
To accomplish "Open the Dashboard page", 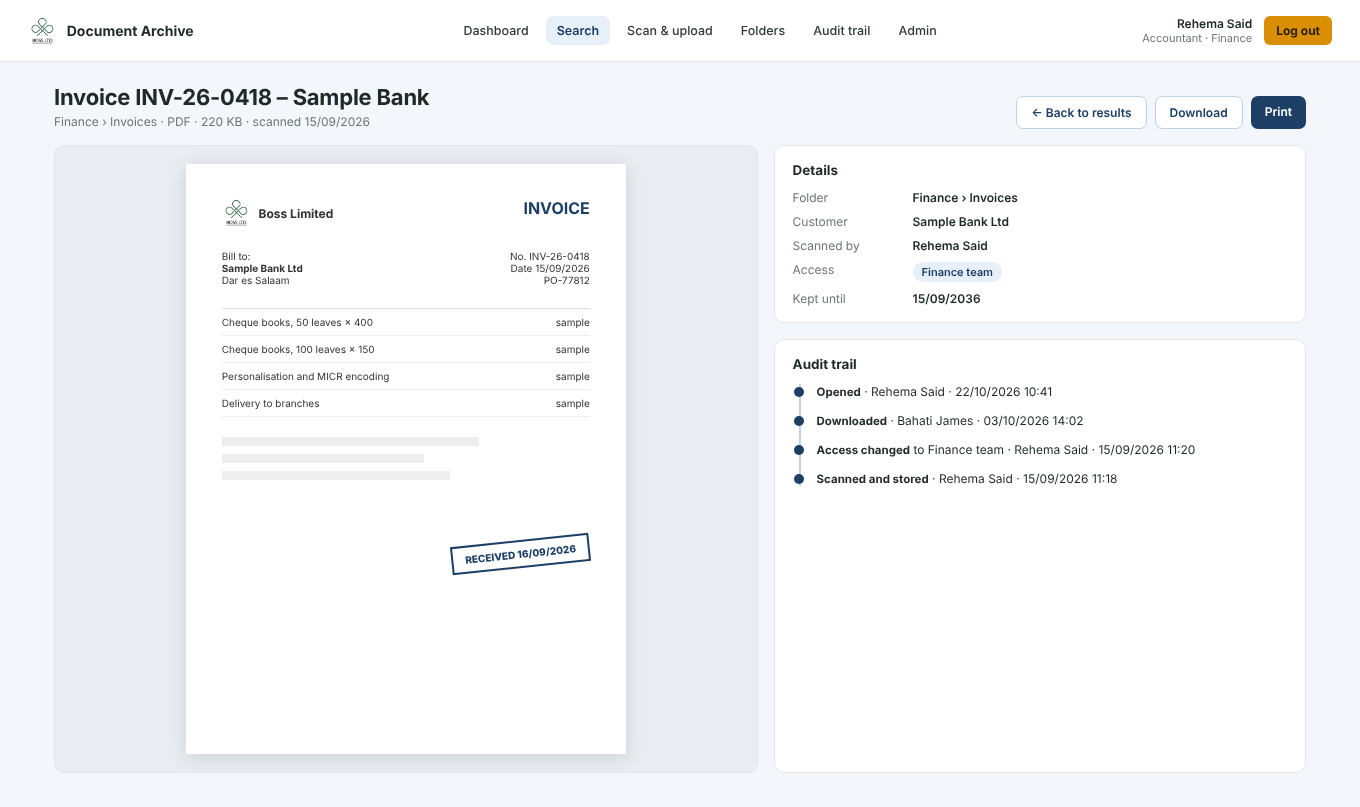I will click(496, 31).
